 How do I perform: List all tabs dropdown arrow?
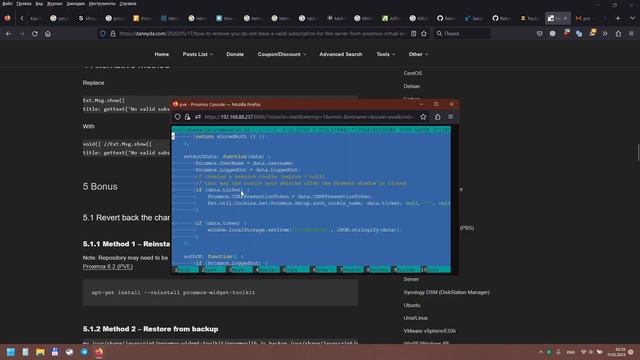pos(632,18)
